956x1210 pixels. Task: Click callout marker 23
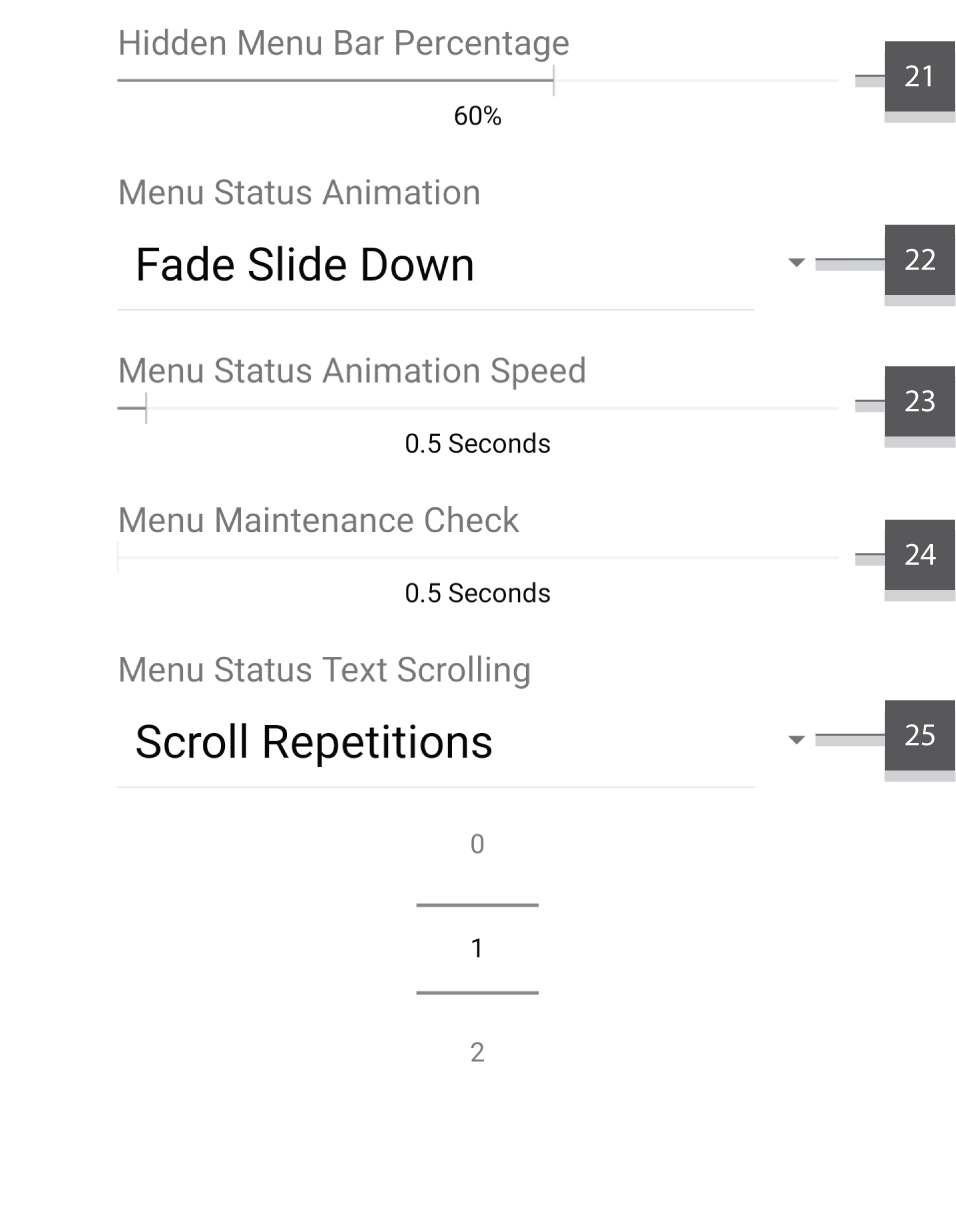coord(920,402)
